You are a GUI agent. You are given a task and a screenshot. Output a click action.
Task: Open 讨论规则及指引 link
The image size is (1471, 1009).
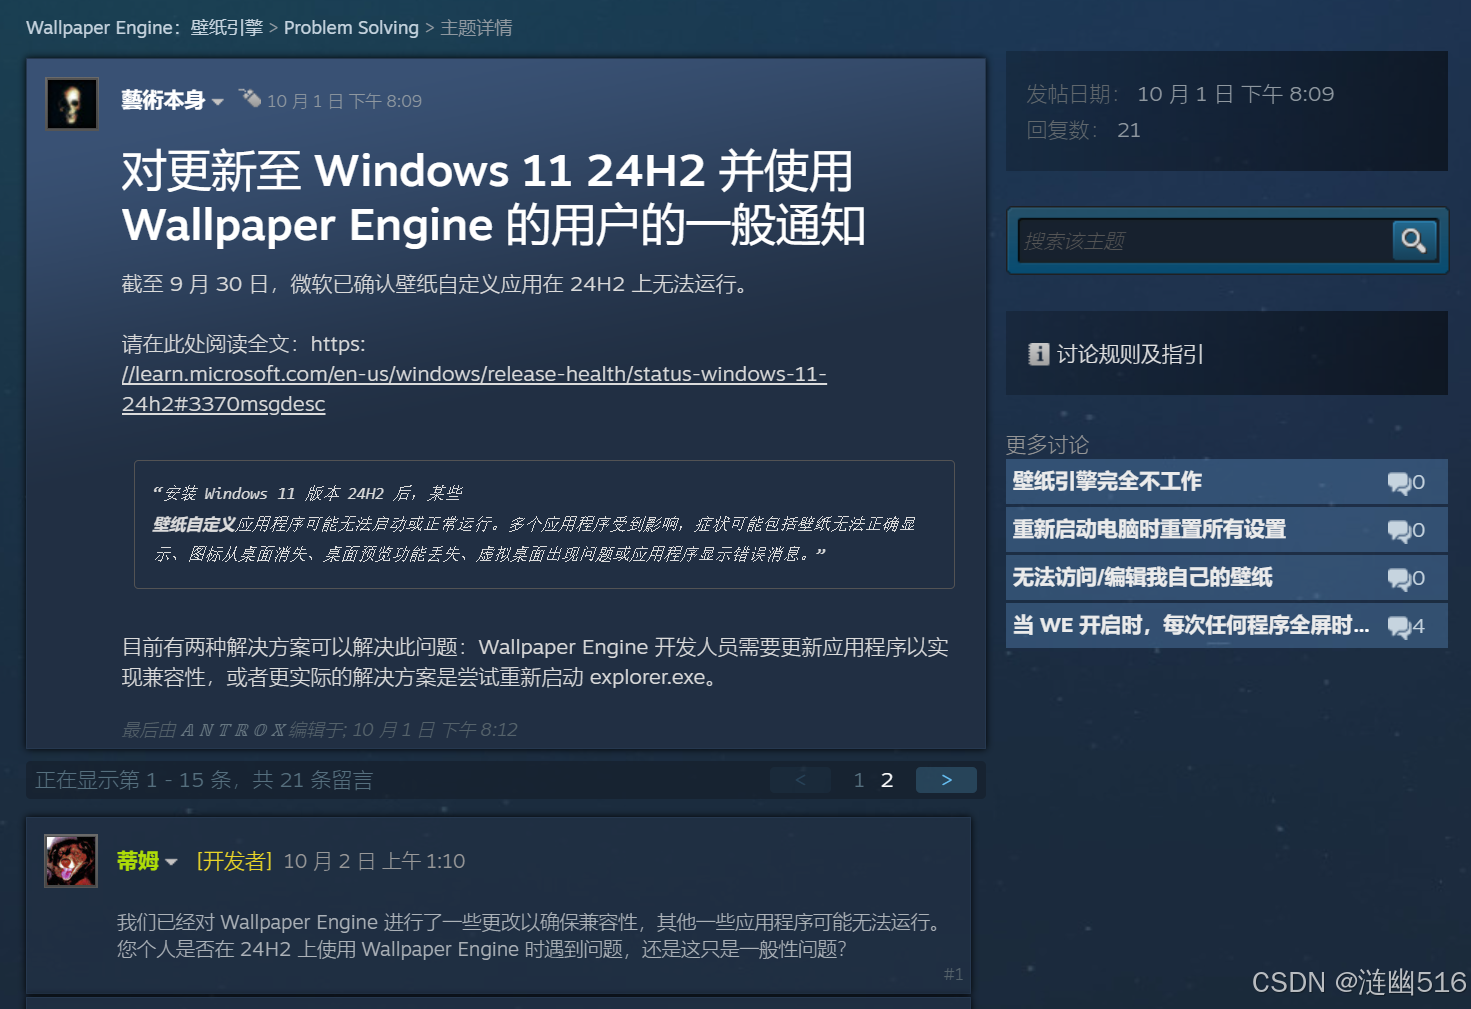point(1130,354)
